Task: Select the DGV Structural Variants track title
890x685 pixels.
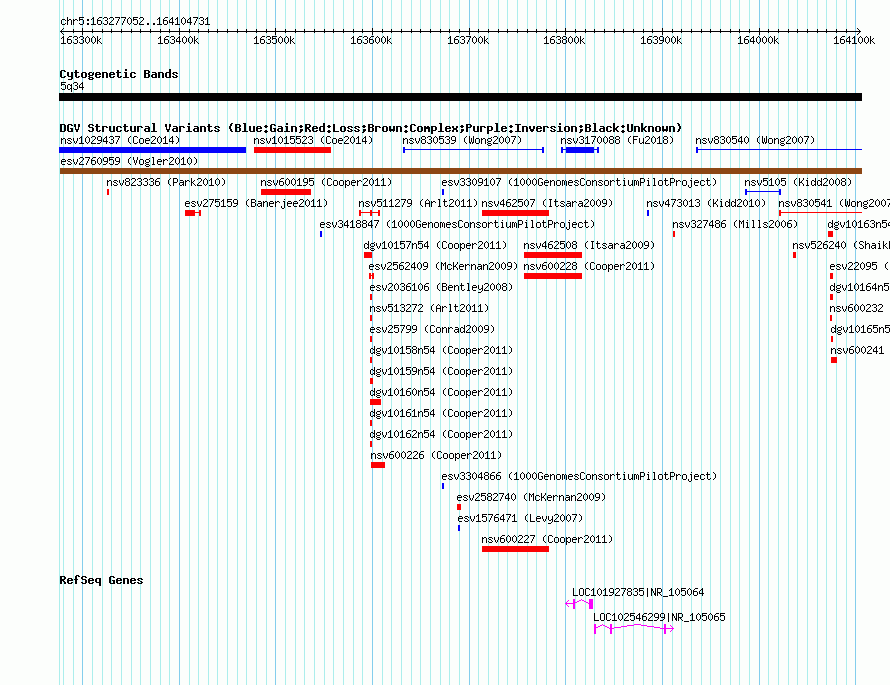Action: point(371,128)
